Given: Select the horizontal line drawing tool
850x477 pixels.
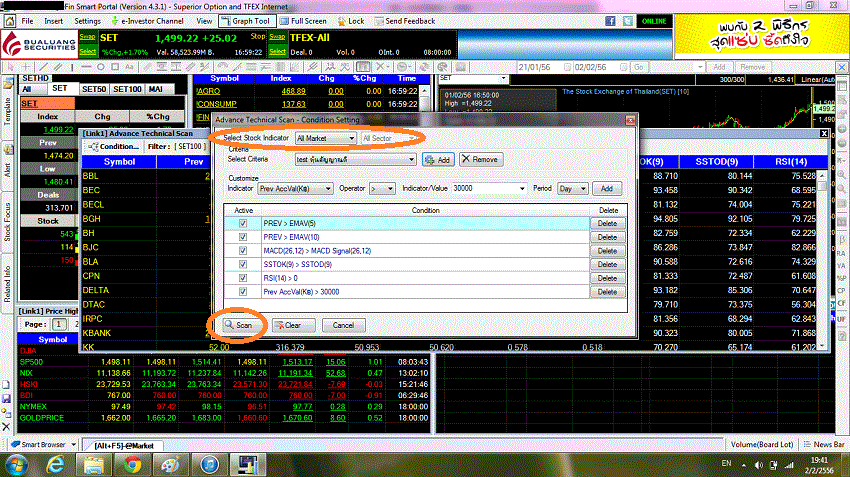Looking at the screenshot, I should [x=86, y=67].
